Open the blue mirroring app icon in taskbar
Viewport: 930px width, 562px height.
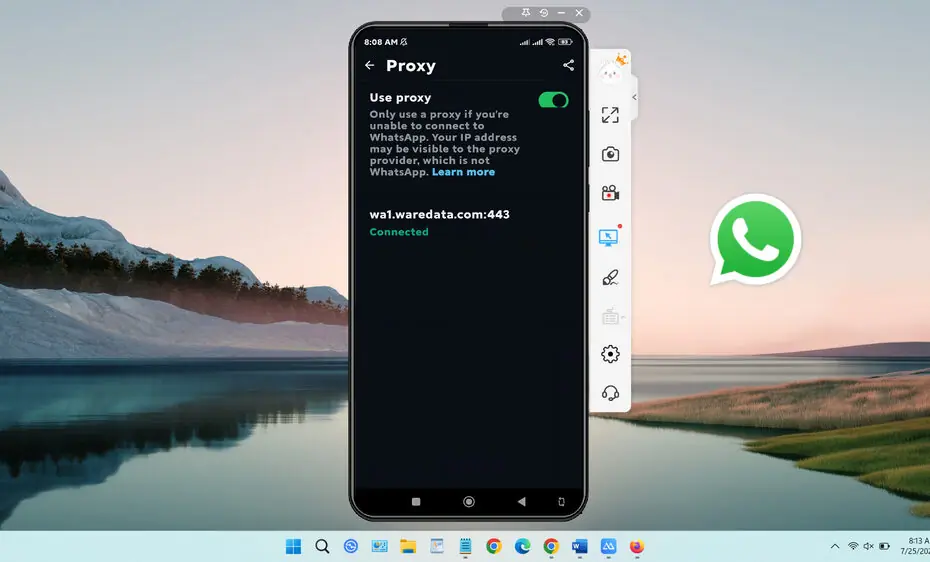[608, 546]
